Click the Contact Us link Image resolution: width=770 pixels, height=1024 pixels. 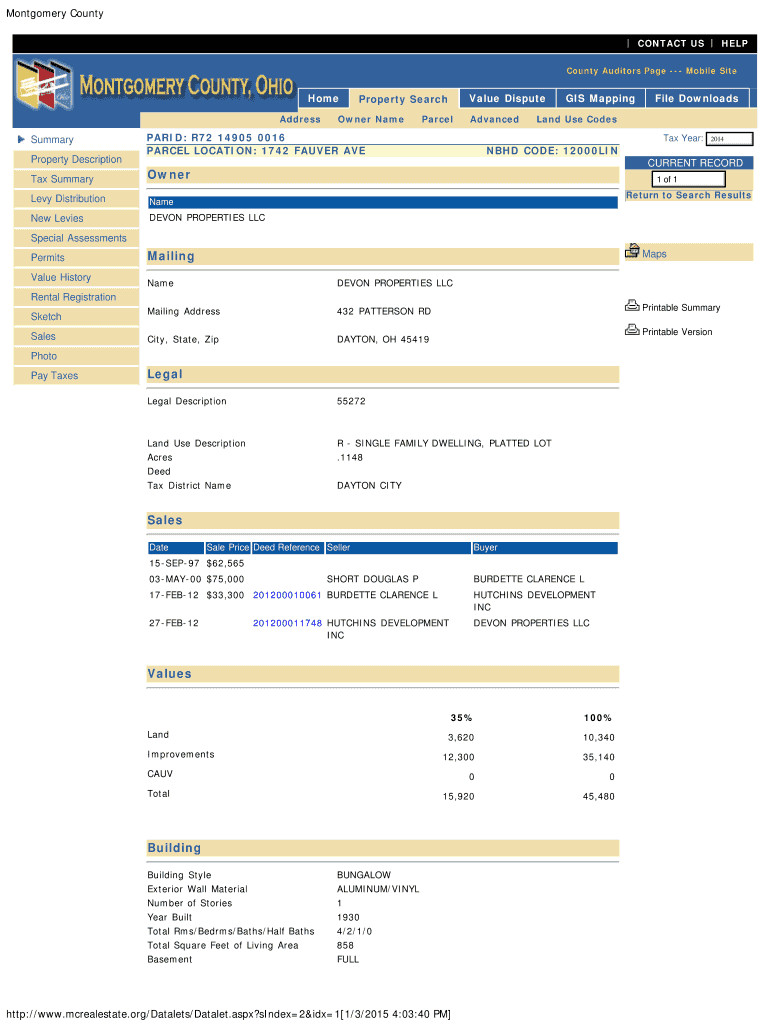point(670,44)
